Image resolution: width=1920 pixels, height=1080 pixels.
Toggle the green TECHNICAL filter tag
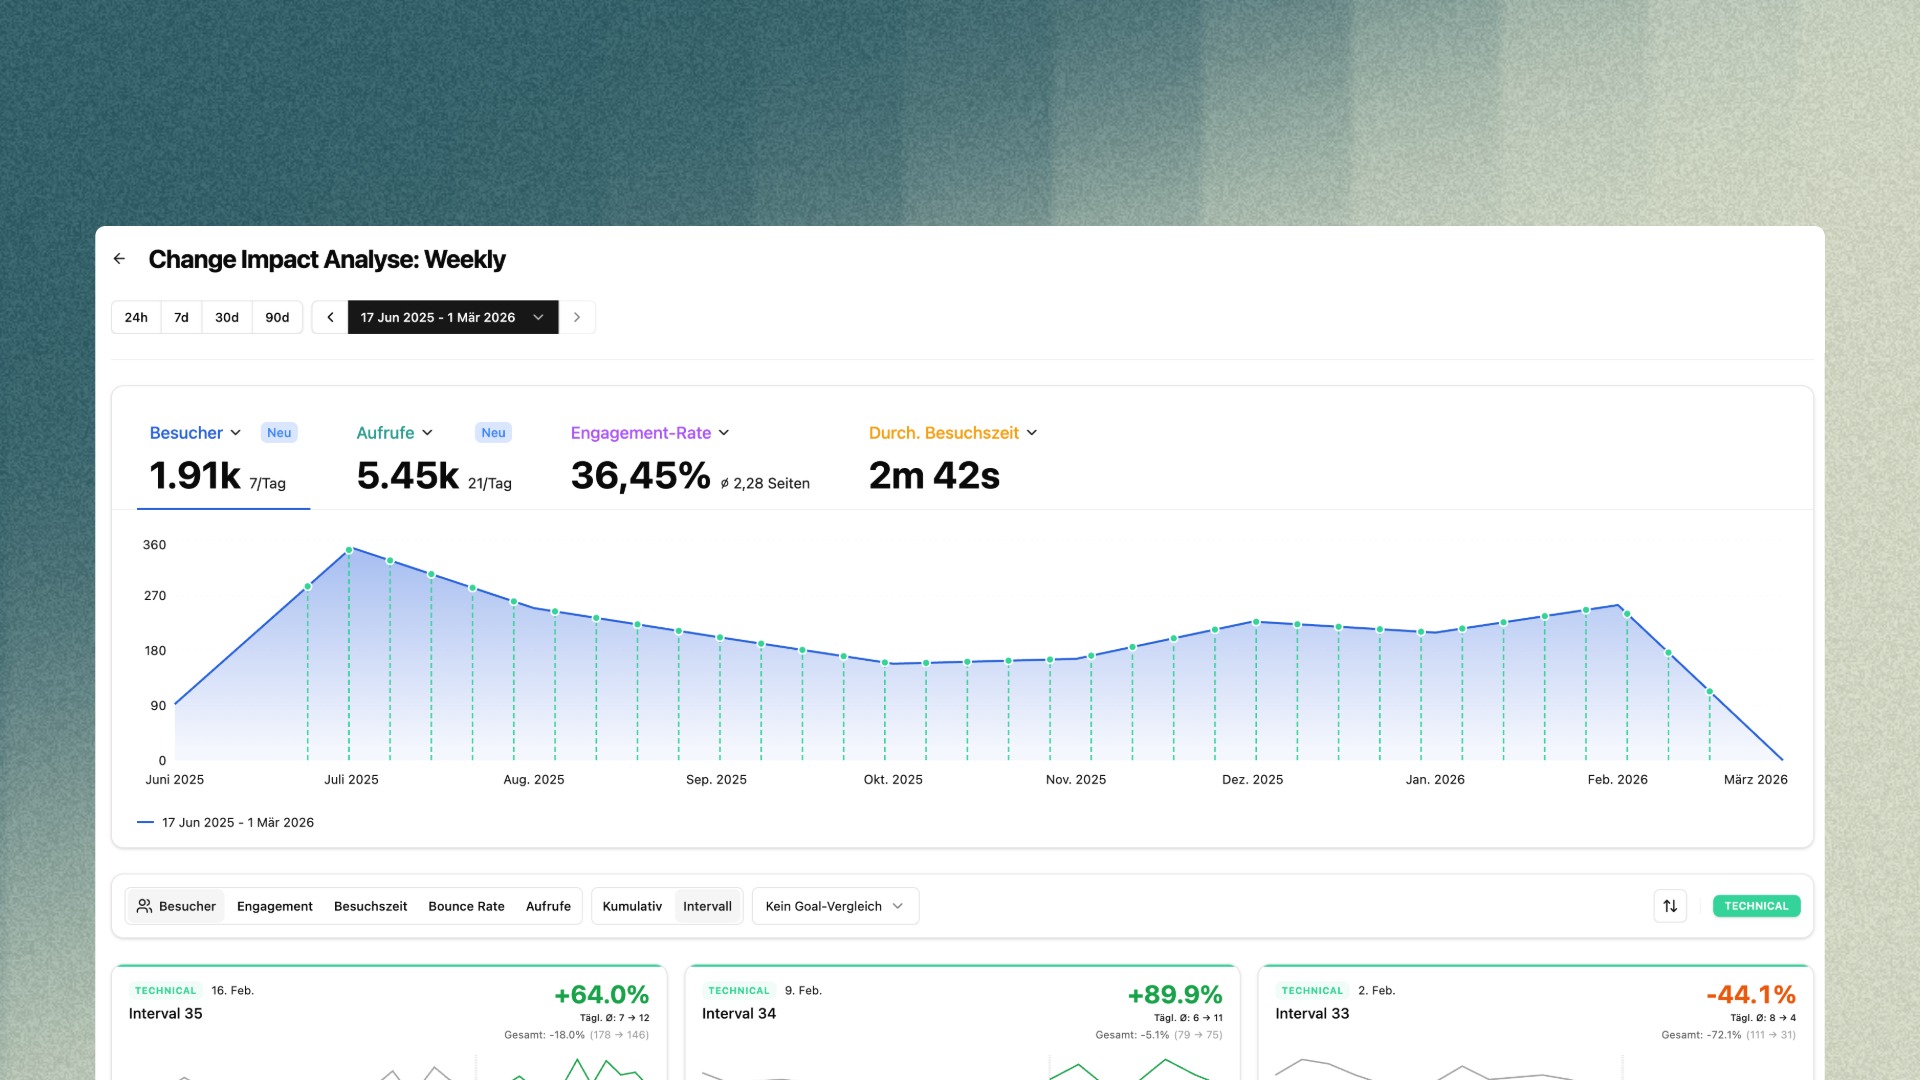(1756, 906)
